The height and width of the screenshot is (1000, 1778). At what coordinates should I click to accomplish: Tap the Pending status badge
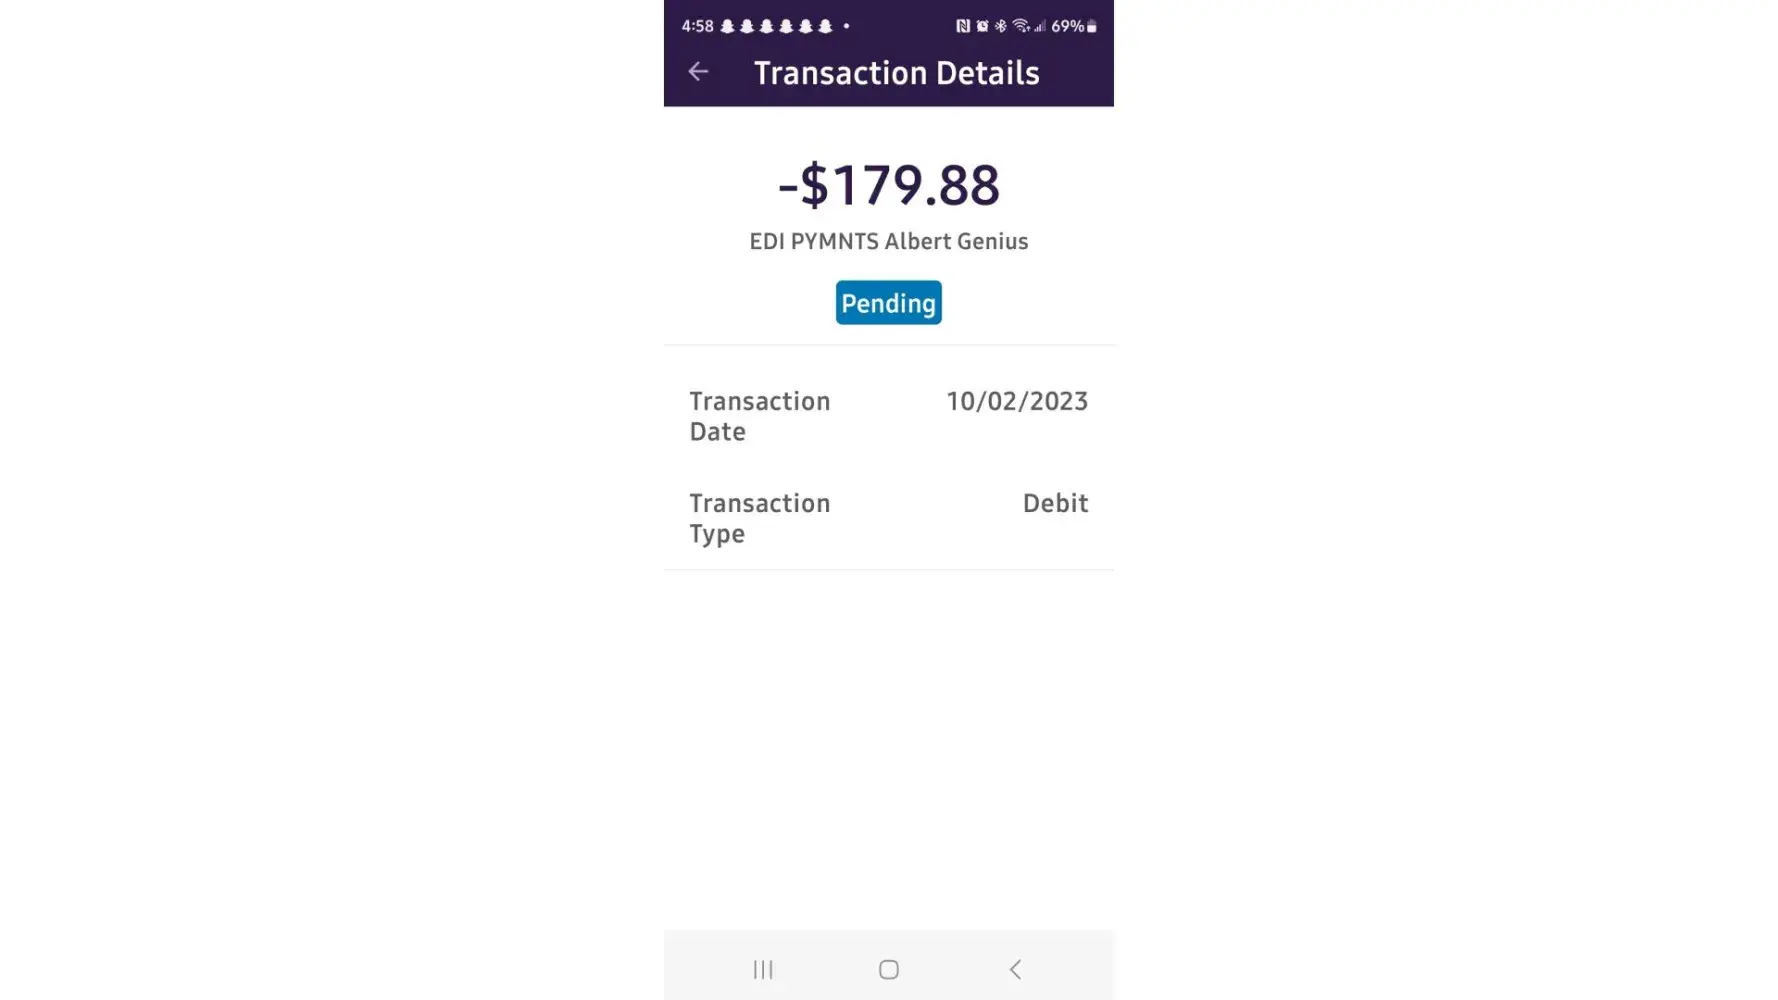tap(888, 303)
